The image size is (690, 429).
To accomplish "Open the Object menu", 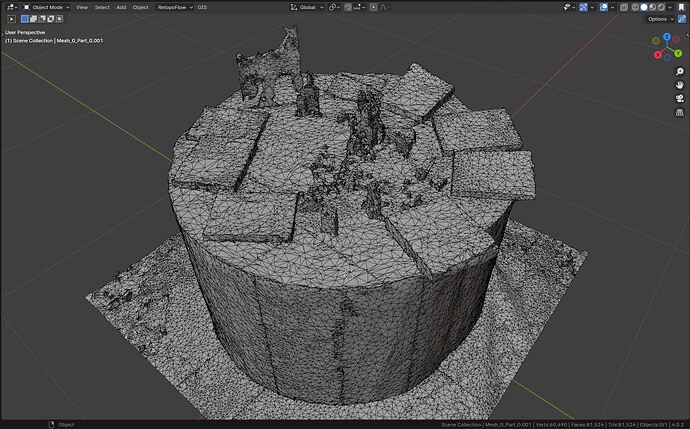I will [140, 7].
